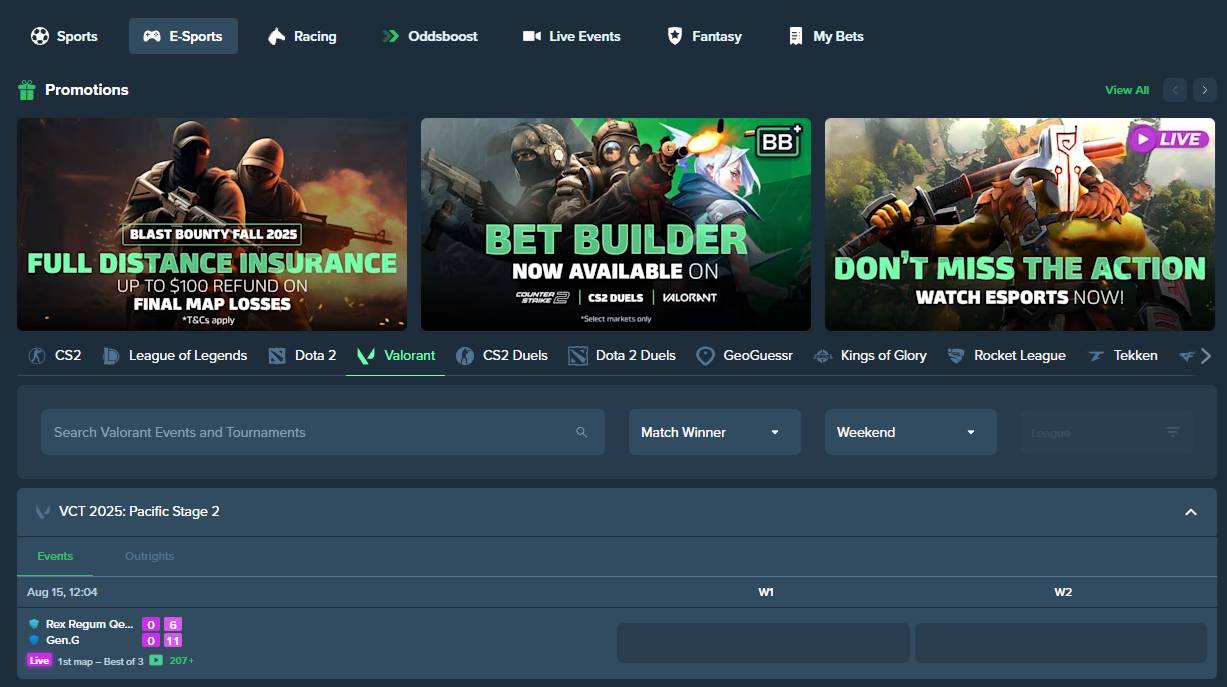Click the CS2 soldier icon

[36, 356]
